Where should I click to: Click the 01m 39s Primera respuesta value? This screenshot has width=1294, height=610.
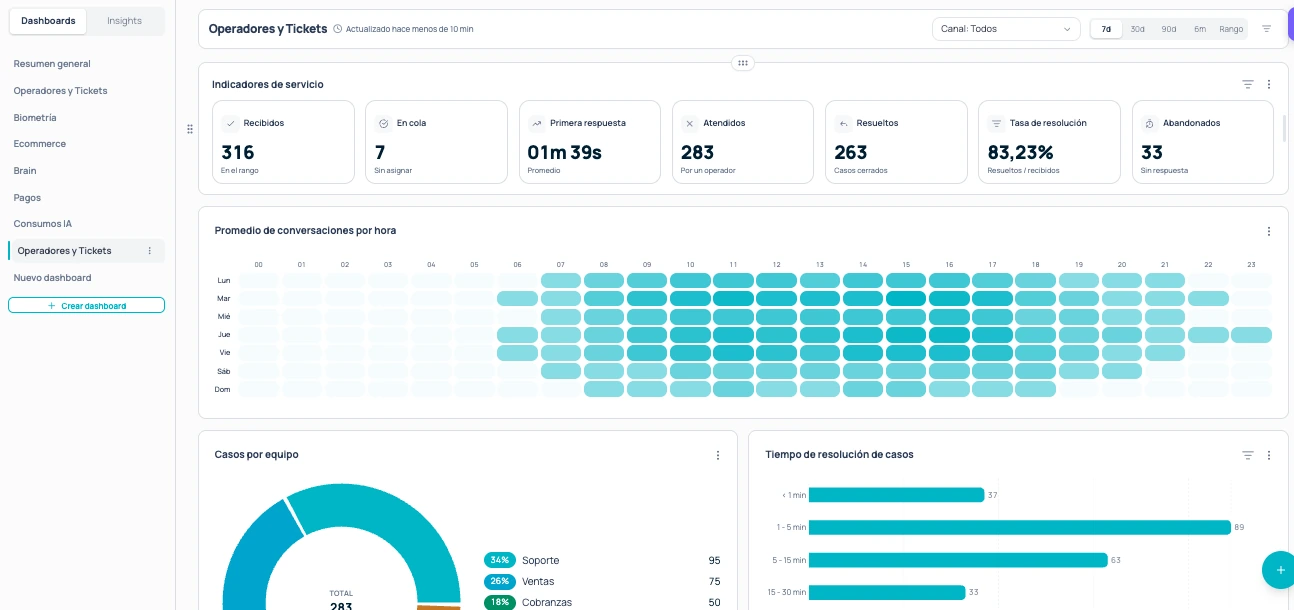564,153
